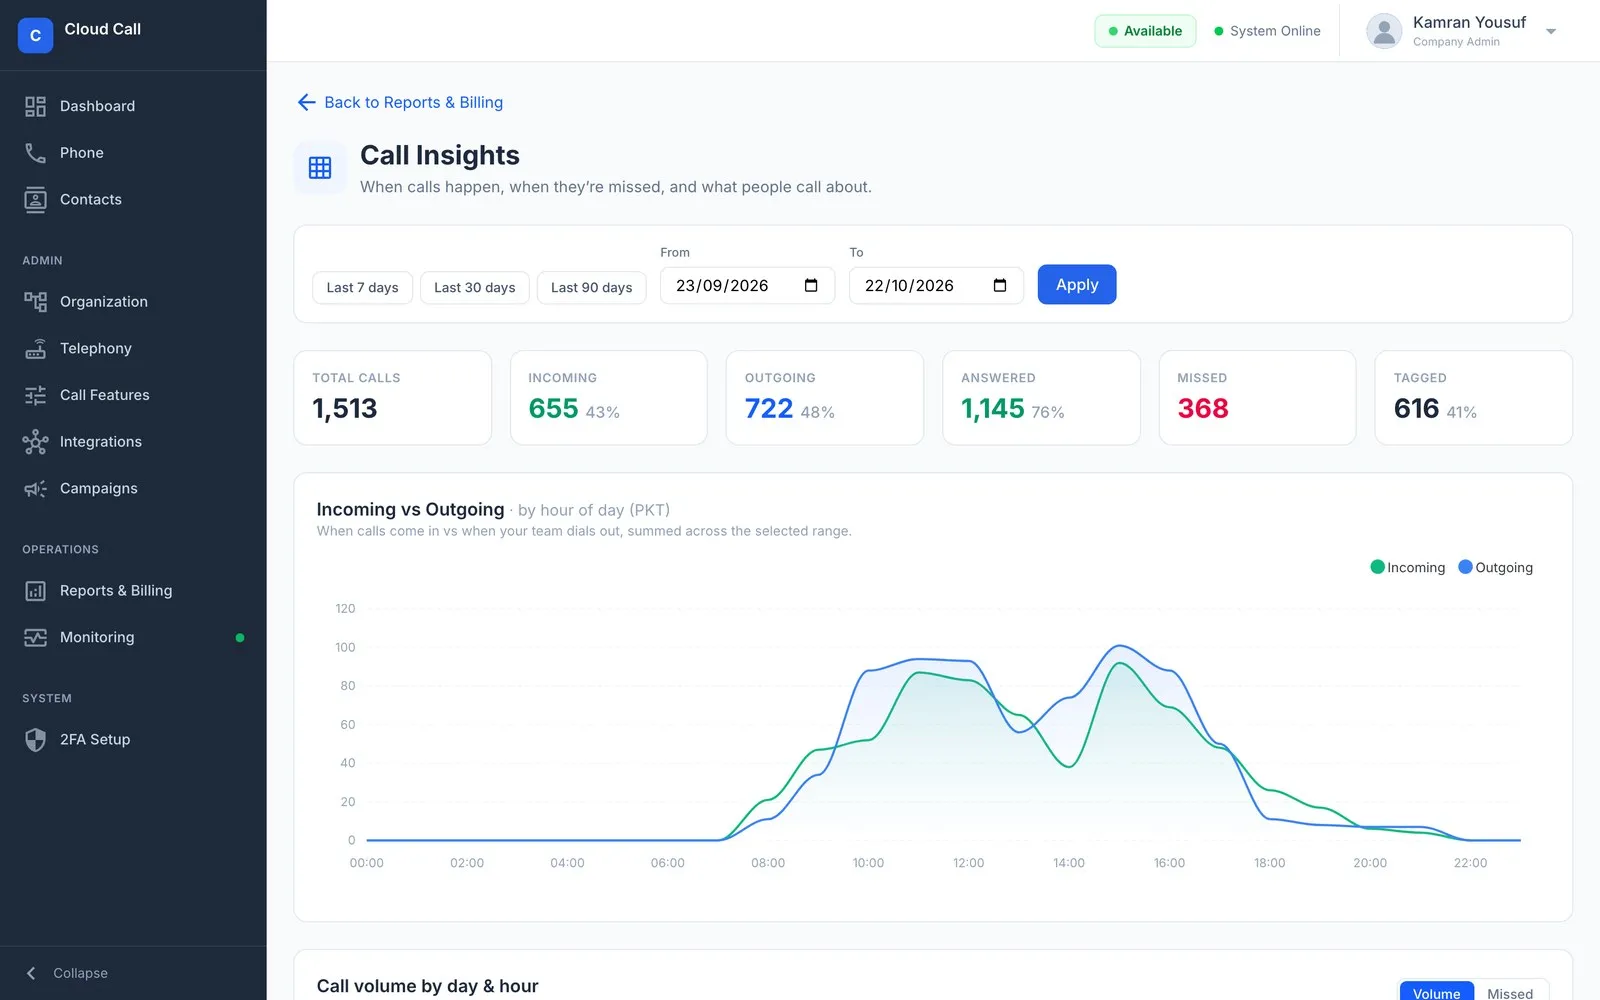Viewport: 1600px width, 1000px height.
Task: Open the Dashboard menu item
Action: [133, 106]
